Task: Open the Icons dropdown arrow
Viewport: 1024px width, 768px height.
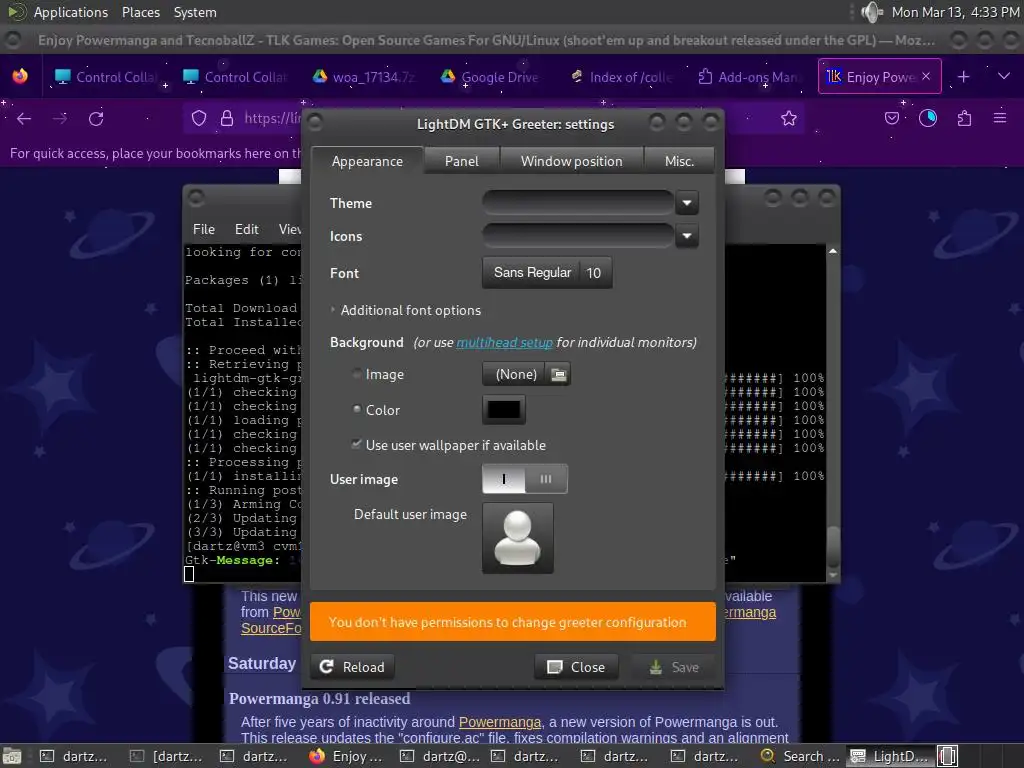Action: tap(686, 236)
